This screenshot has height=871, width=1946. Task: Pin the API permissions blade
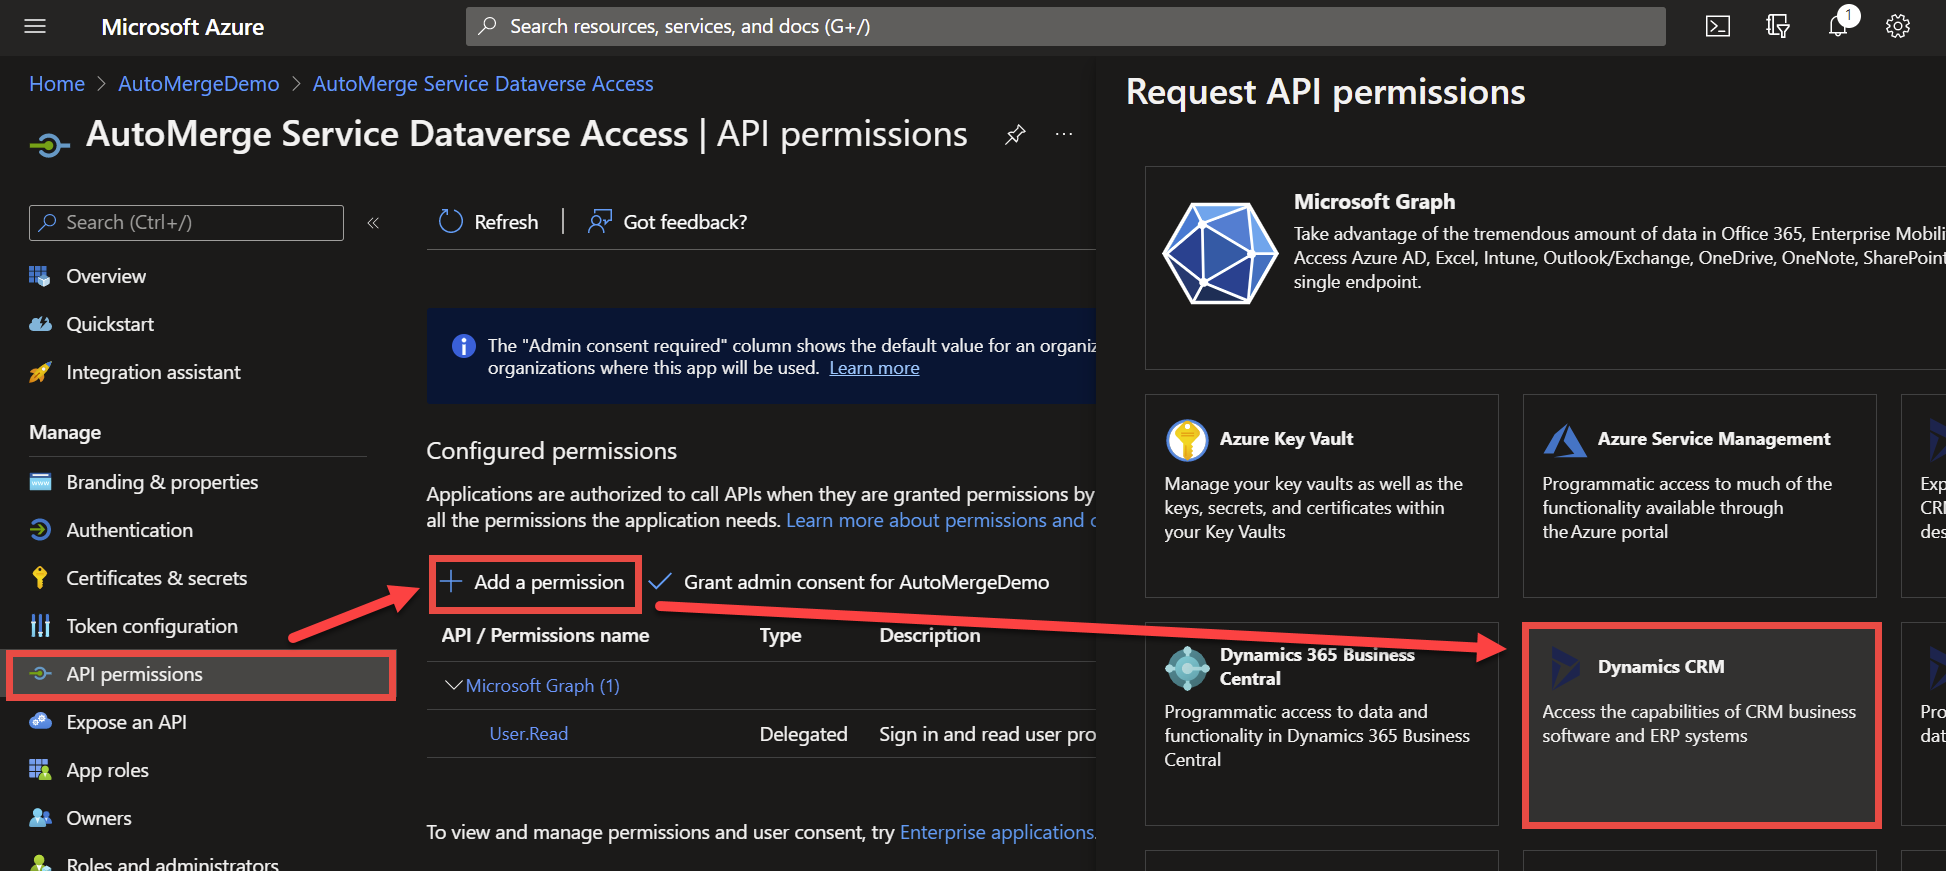pos(1015,134)
